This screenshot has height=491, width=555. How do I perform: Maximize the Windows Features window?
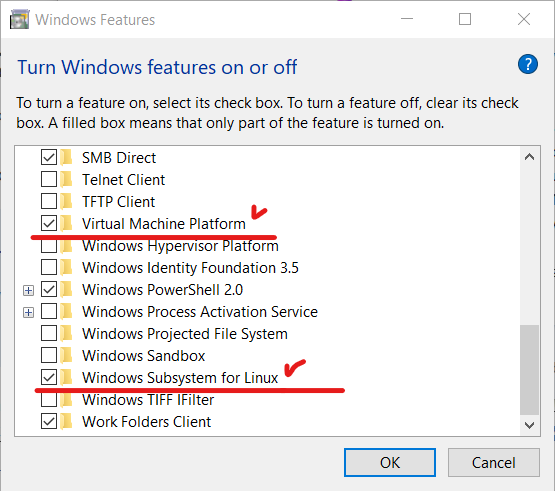465,19
